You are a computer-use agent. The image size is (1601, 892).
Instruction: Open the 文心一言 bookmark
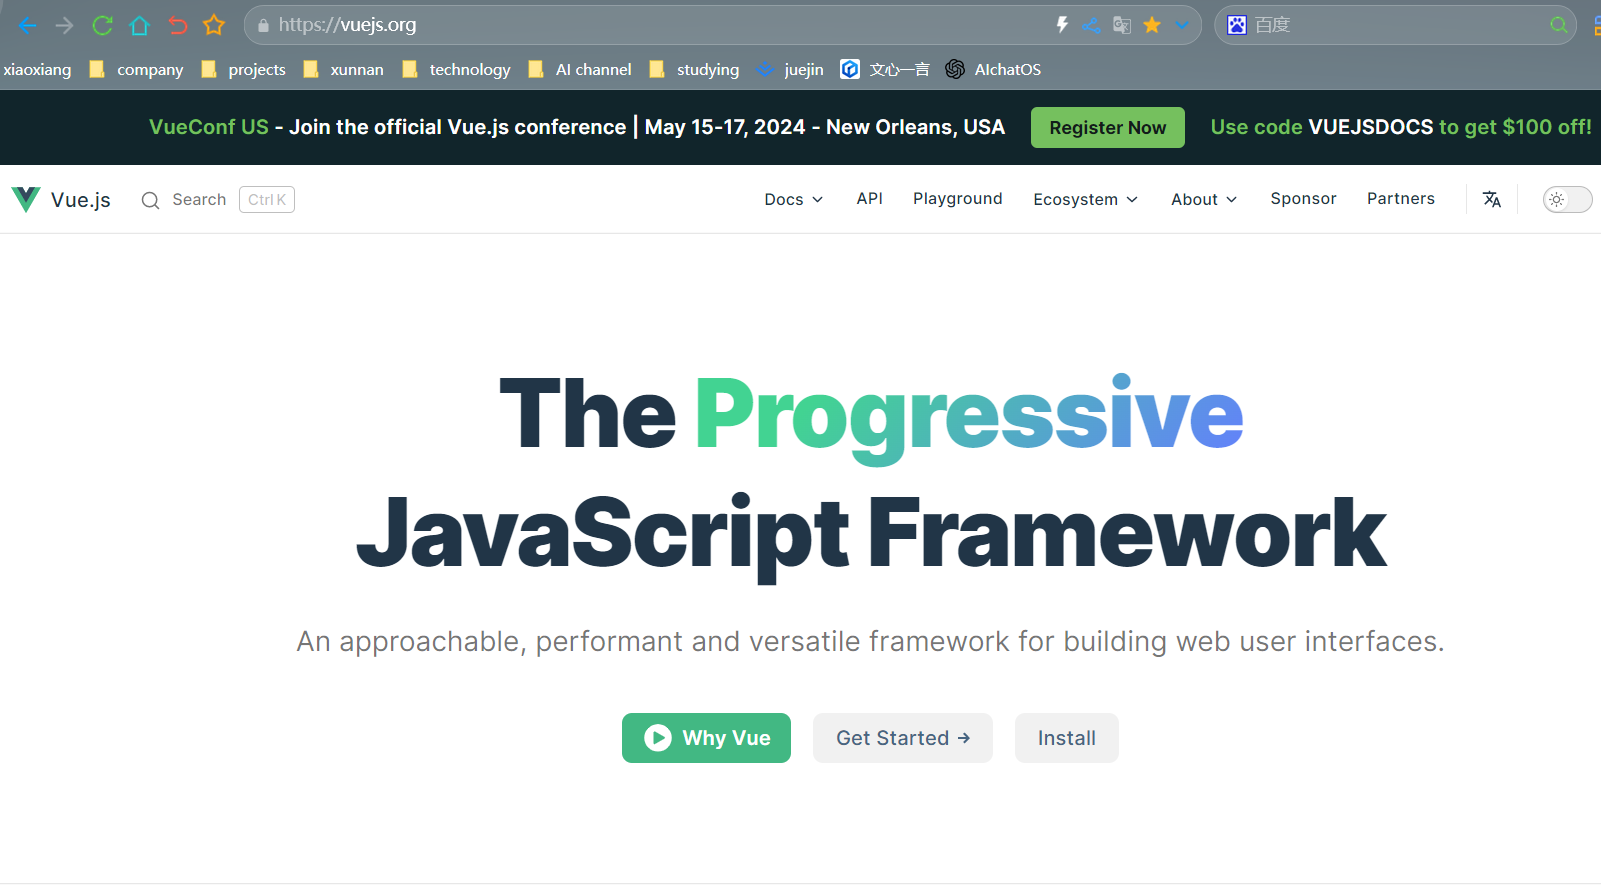[885, 69]
